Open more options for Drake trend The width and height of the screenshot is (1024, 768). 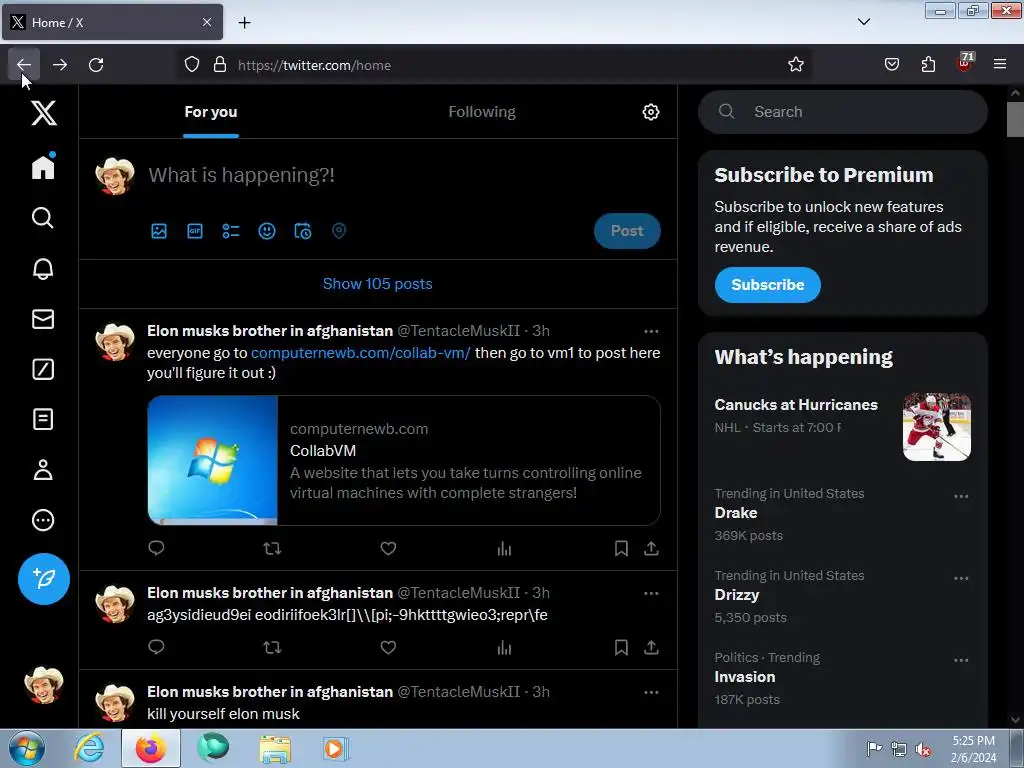coord(961,496)
